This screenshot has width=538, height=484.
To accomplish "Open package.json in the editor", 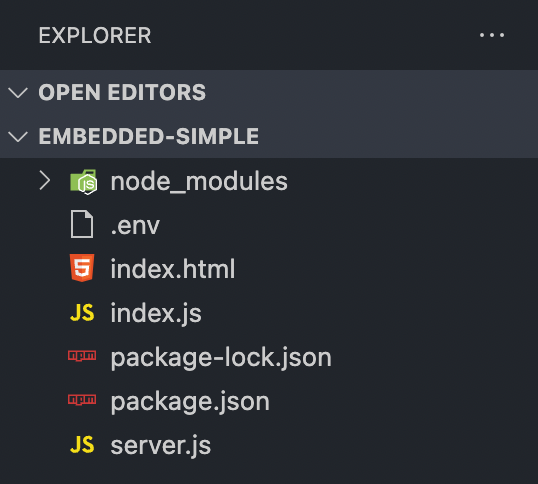I will point(190,402).
